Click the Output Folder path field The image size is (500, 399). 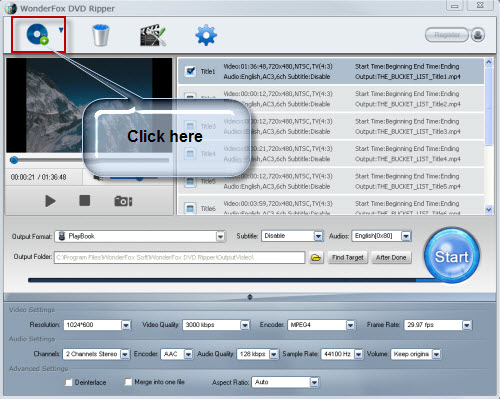[179, 257]
